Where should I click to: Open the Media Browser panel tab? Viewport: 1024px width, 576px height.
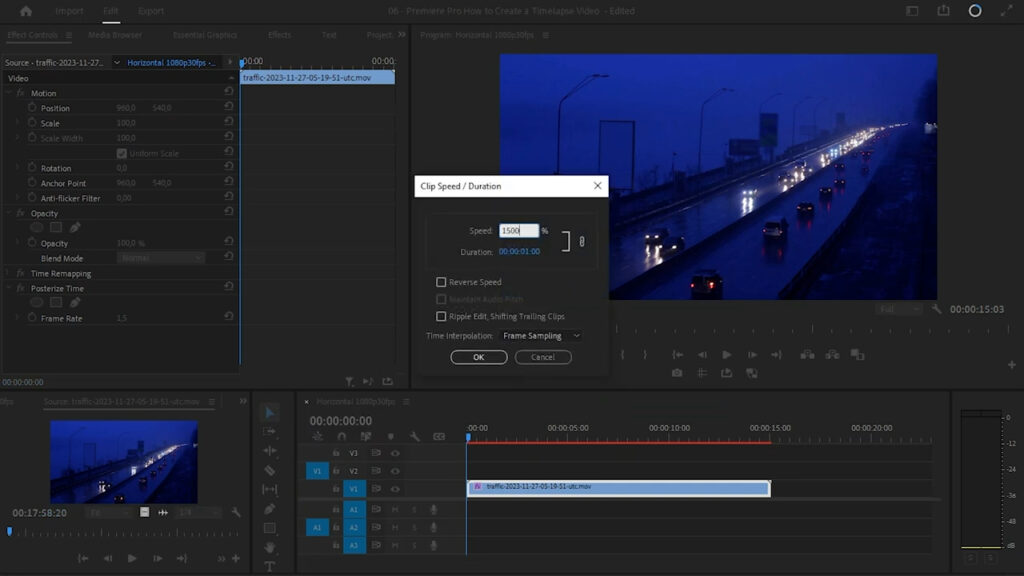coord(115,35)
